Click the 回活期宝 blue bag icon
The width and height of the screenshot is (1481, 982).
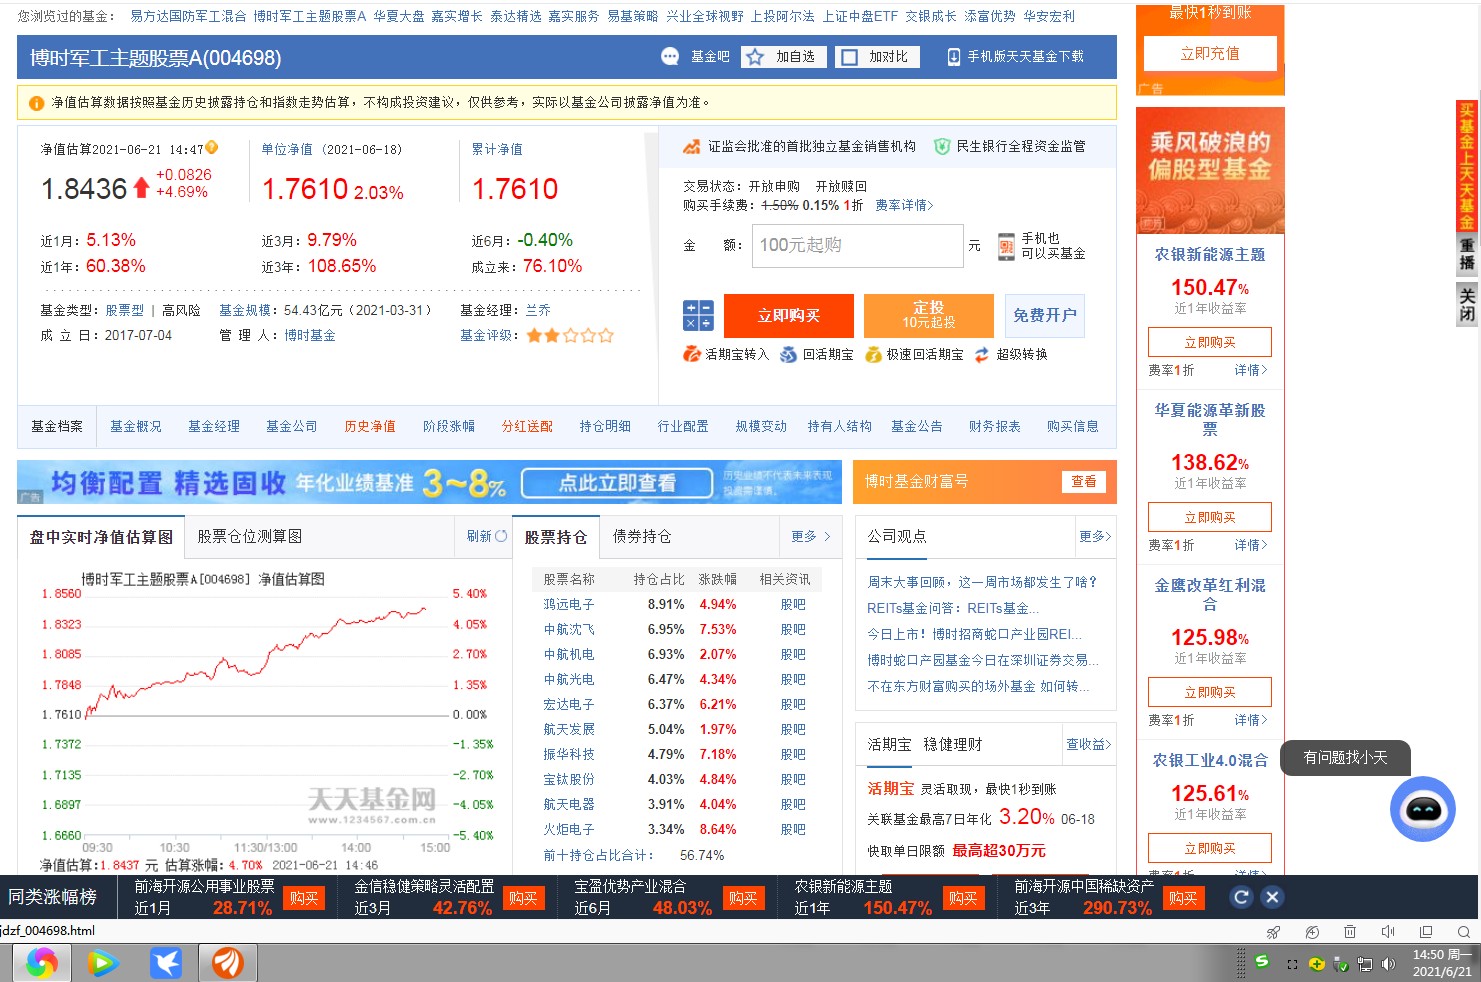[789, 354]
